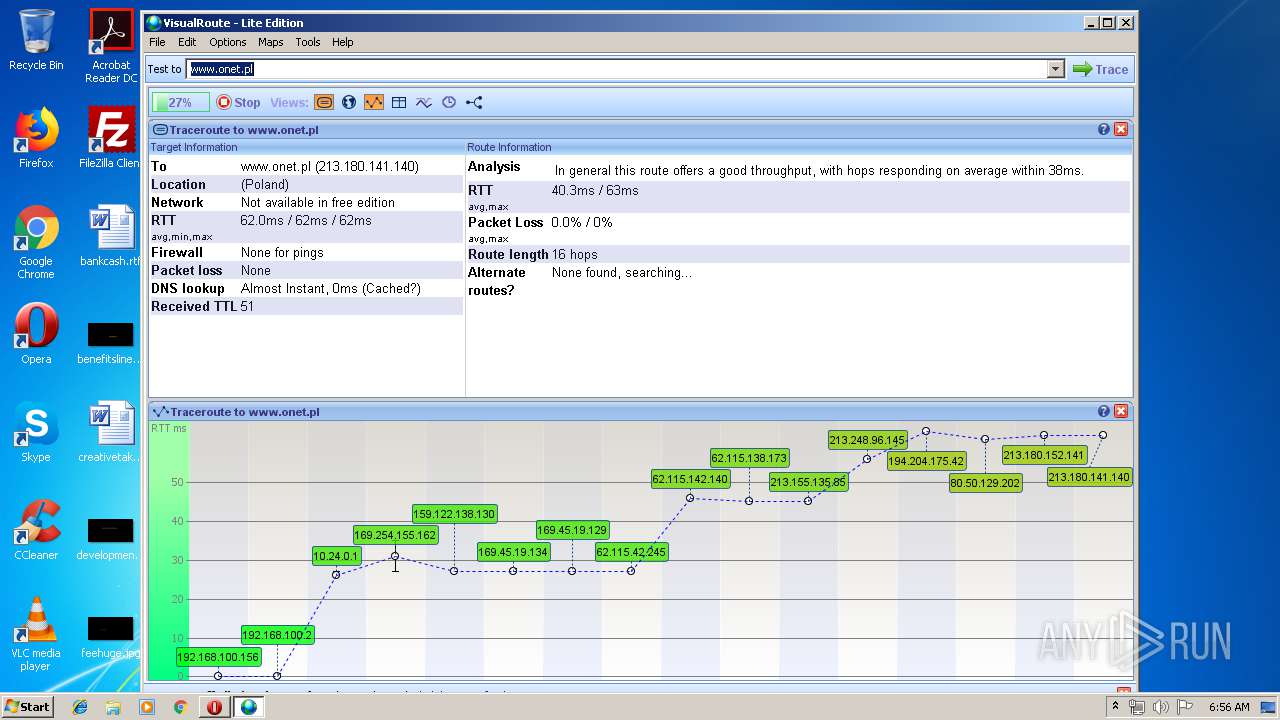
Task: Select hop label 194.204.175.42
Action: point(926,461)
